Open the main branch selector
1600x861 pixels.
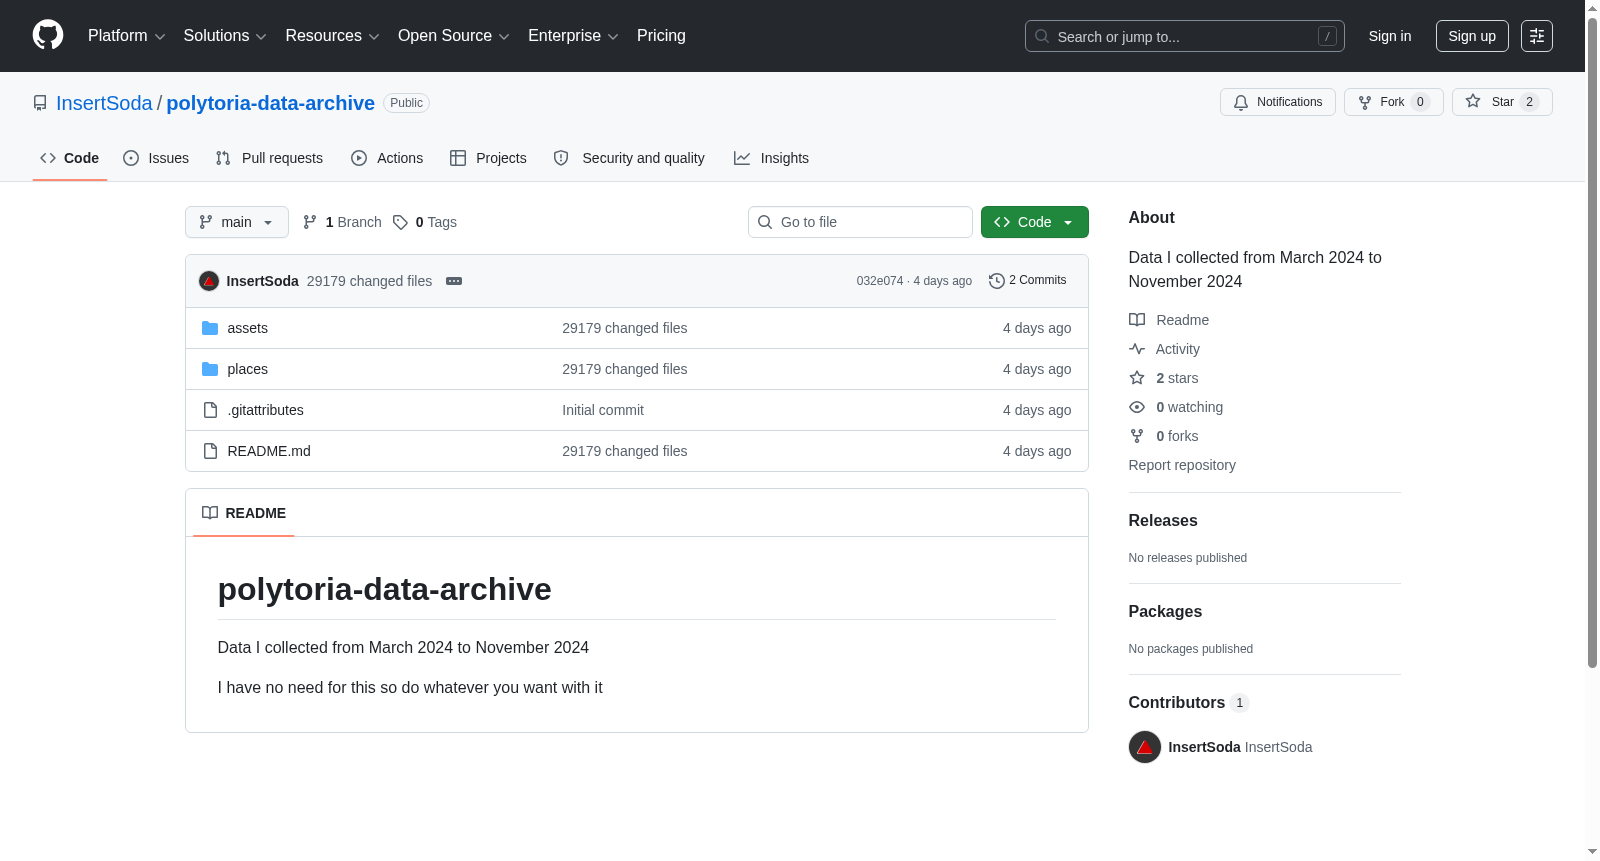click(237, 222)
